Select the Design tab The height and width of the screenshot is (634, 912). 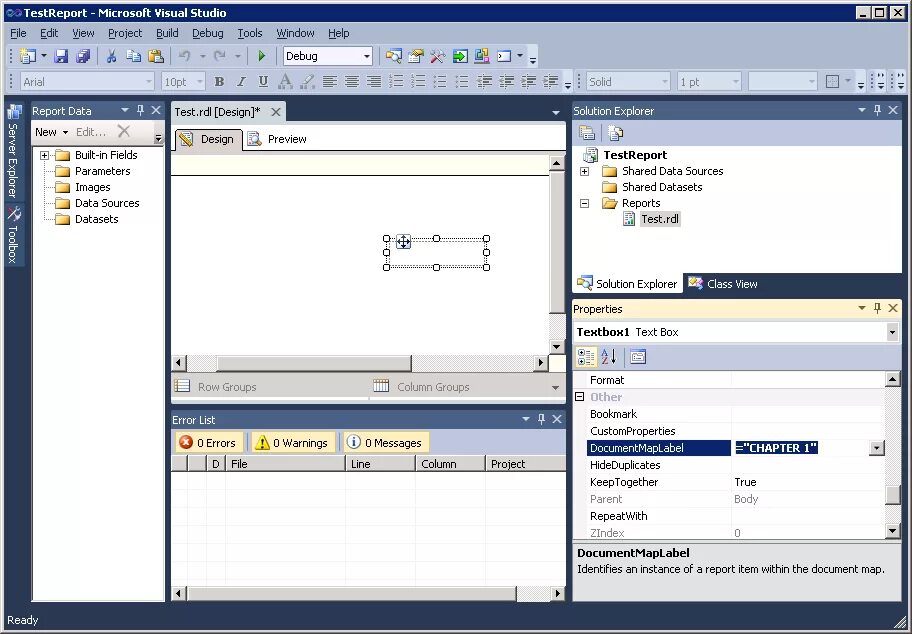click(x=208, y=139)
